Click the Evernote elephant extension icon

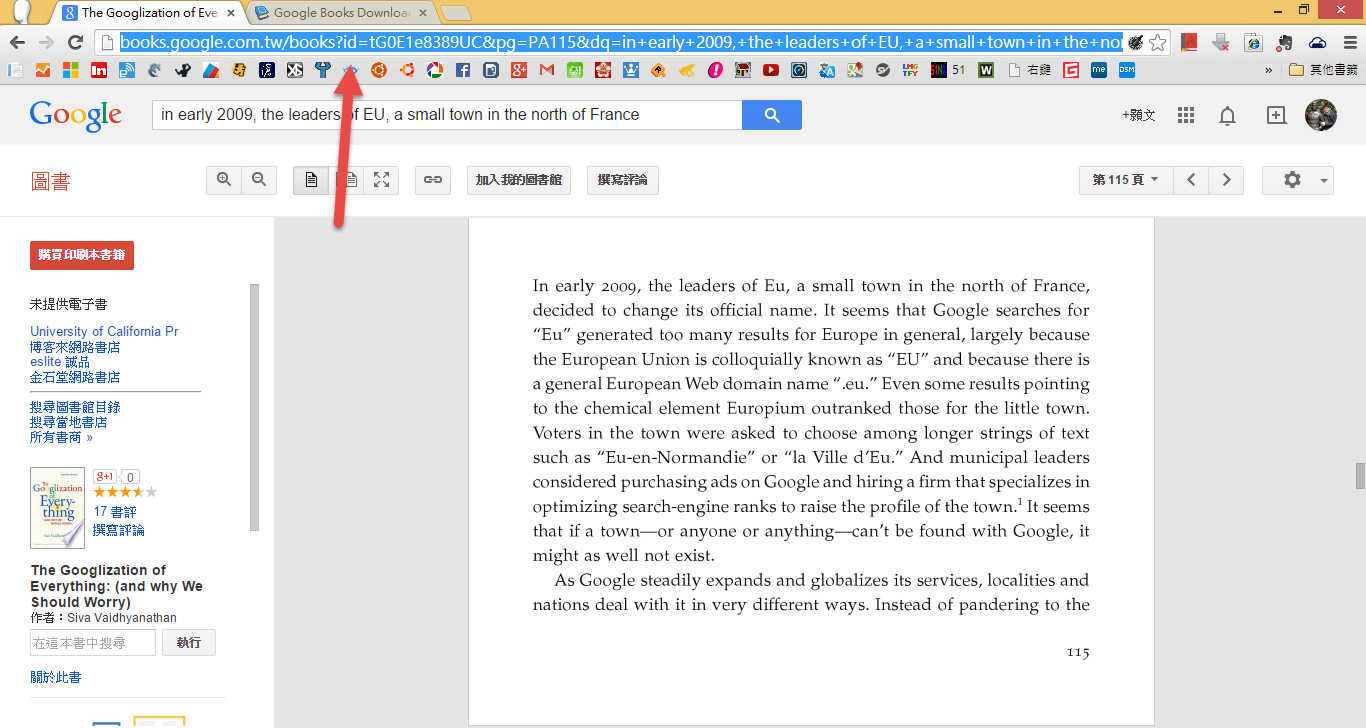(x=1286, y=42)
